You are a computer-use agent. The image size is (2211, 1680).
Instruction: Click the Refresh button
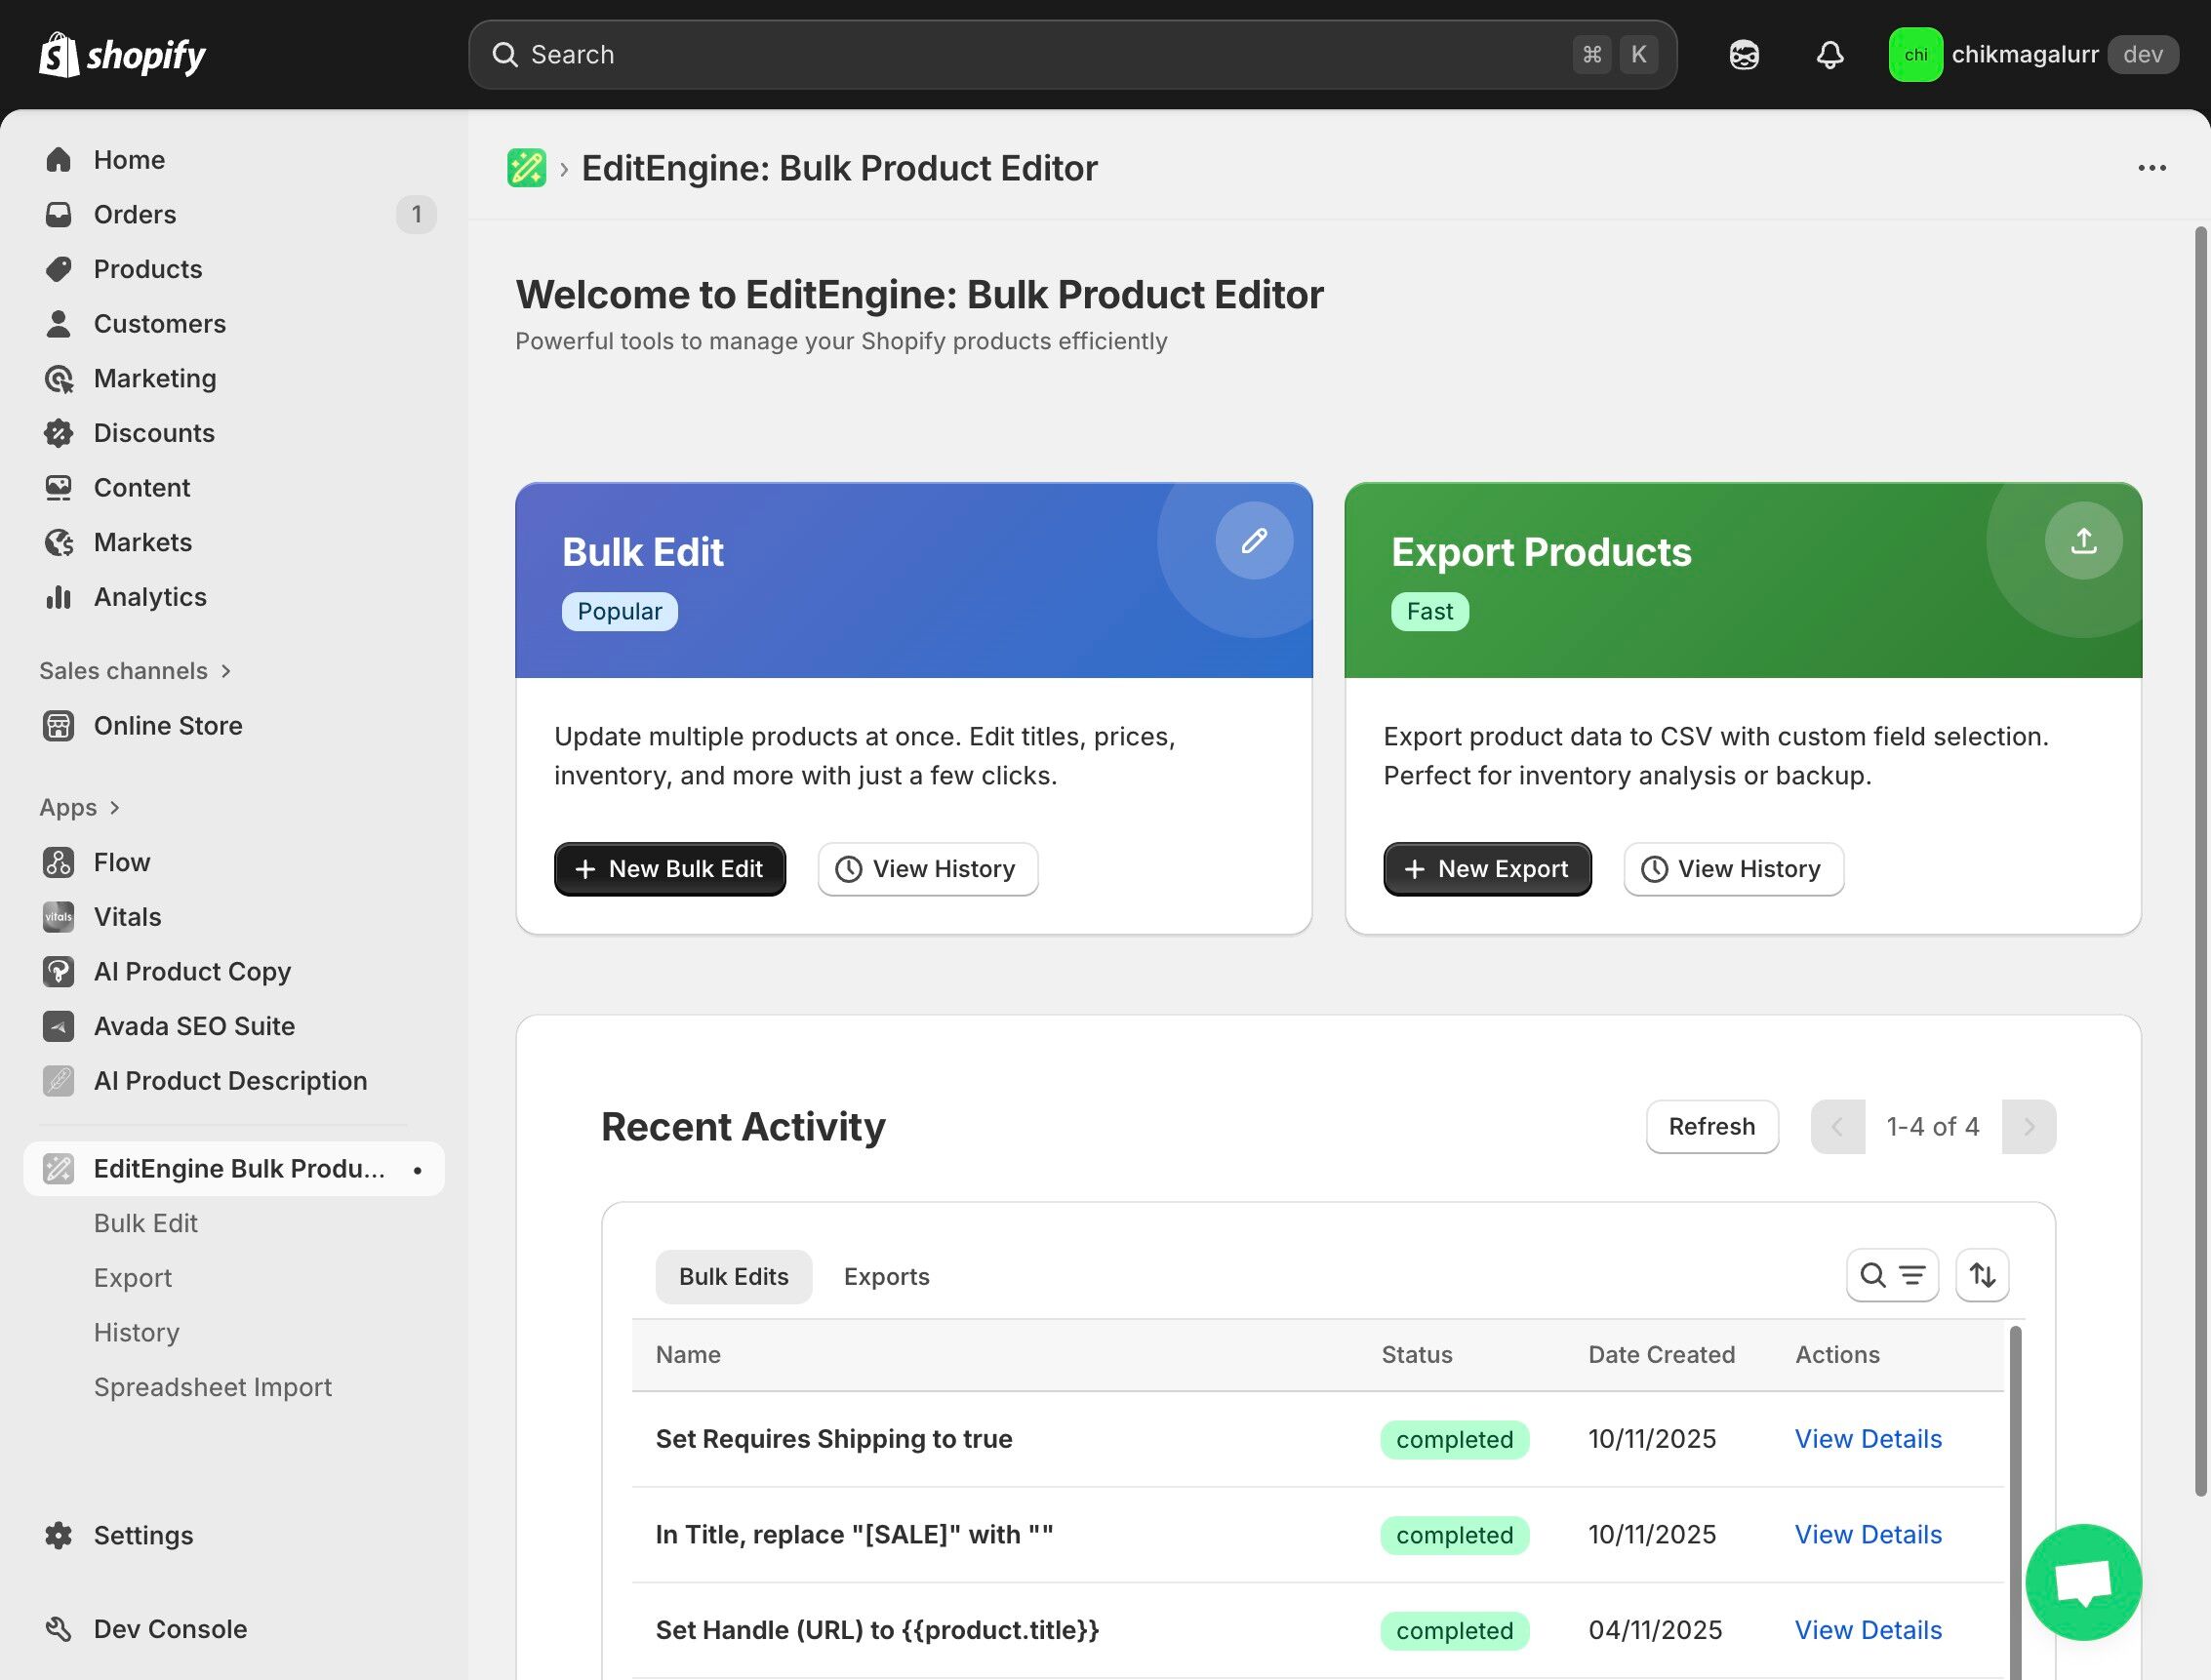tap(1711, 1127)
